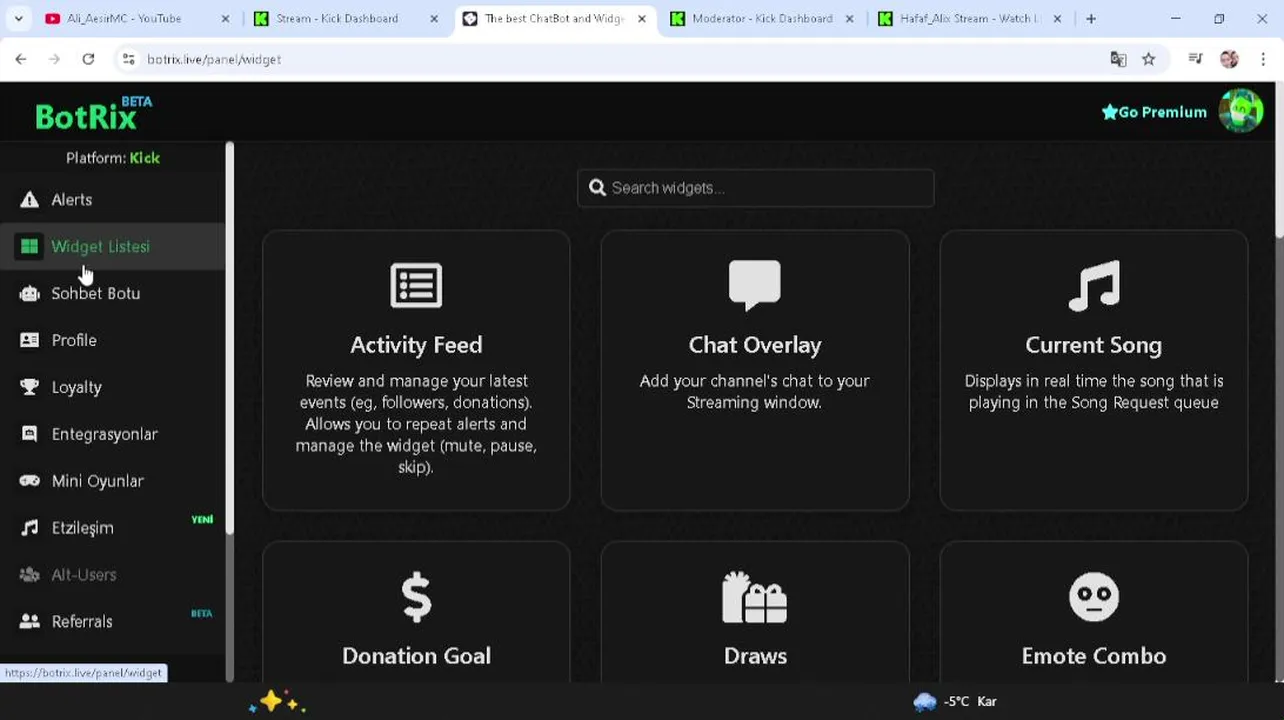1284x720 pixels.
Task: Click the Etkileşim menu label
Action: (83, 528)
